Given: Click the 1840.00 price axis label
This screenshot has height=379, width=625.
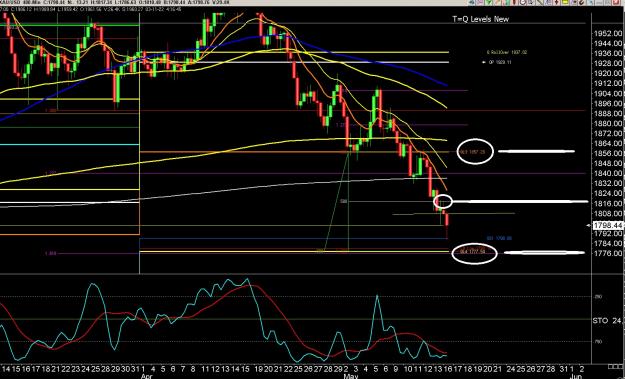Looking at the screenshot, I should point(608,173).
